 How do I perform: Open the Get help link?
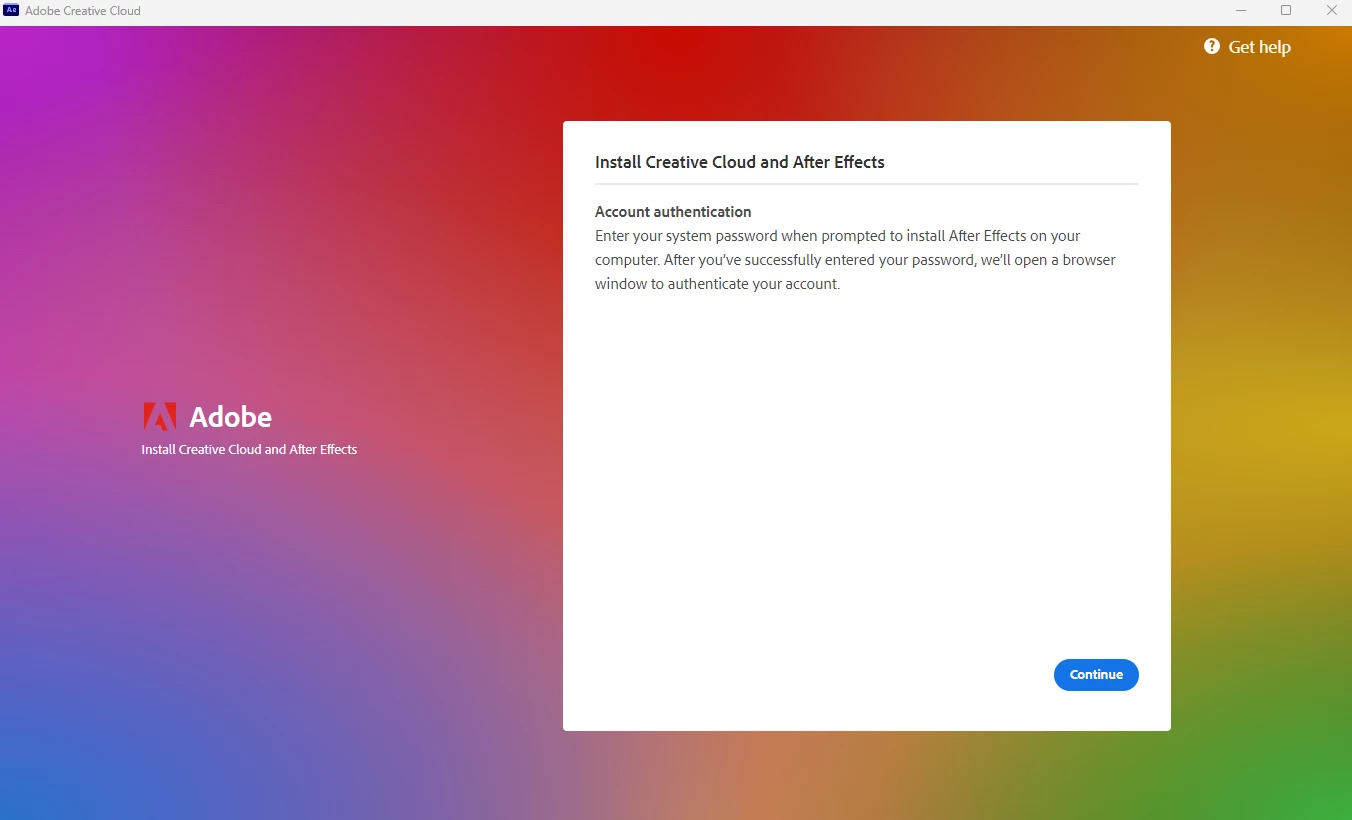point(1247,47)
